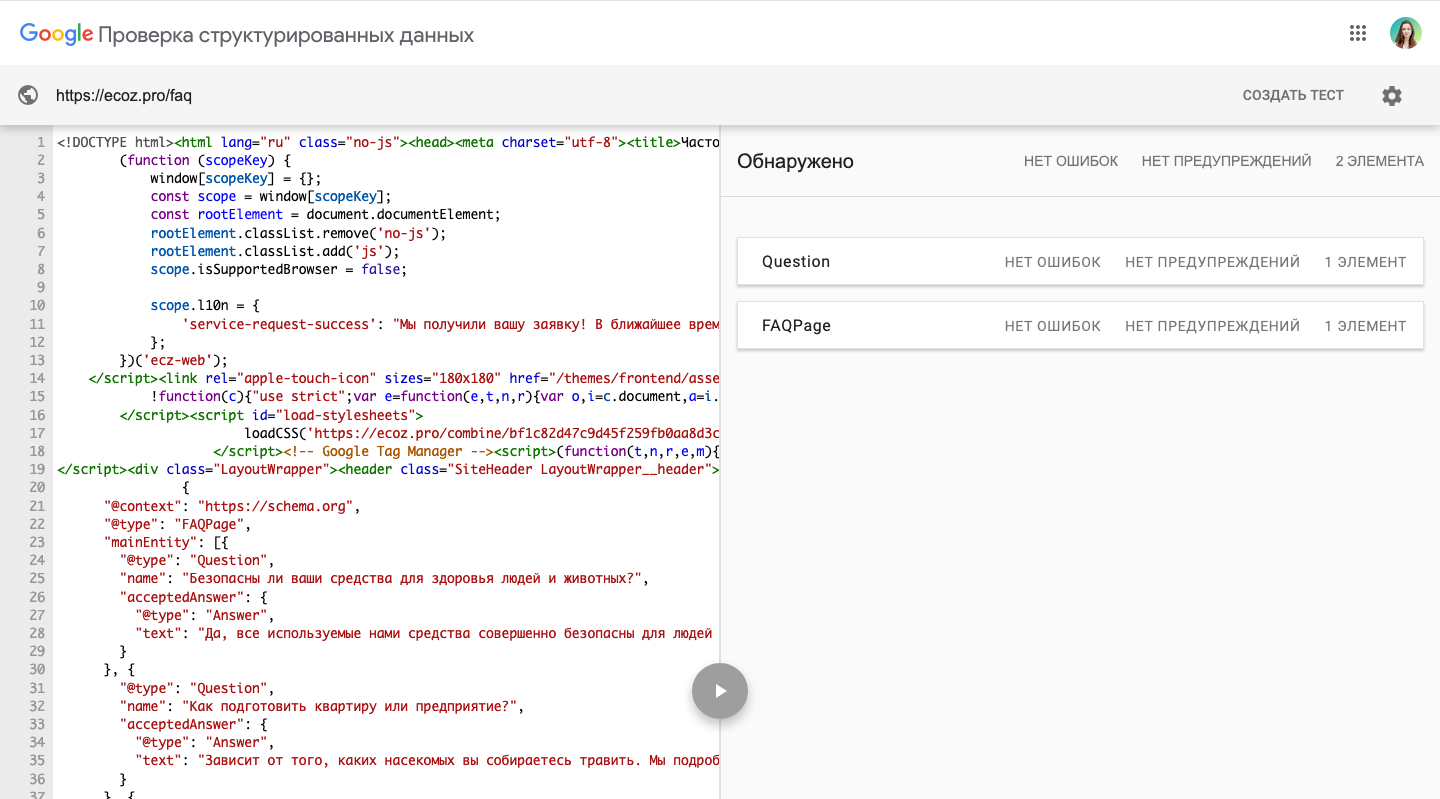Click НЕТ ПРЕДУПРЕЖДЕНИЙ in the Question row
The height and width of the screenshot is (799, 1440).
1212,262
